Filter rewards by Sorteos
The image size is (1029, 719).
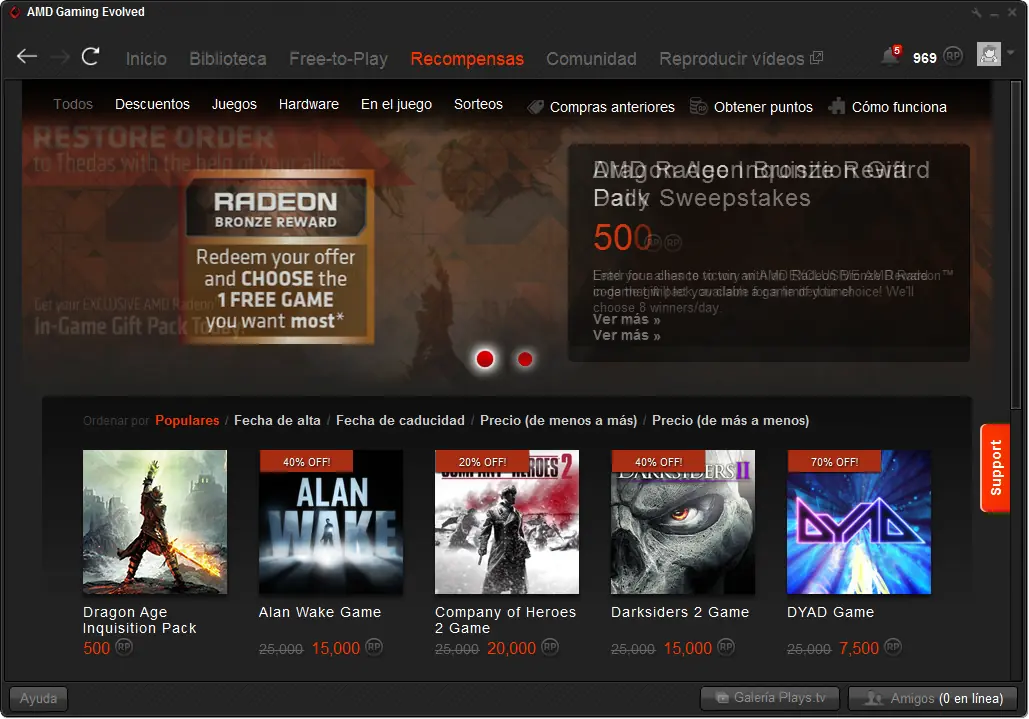coord(478,104)
